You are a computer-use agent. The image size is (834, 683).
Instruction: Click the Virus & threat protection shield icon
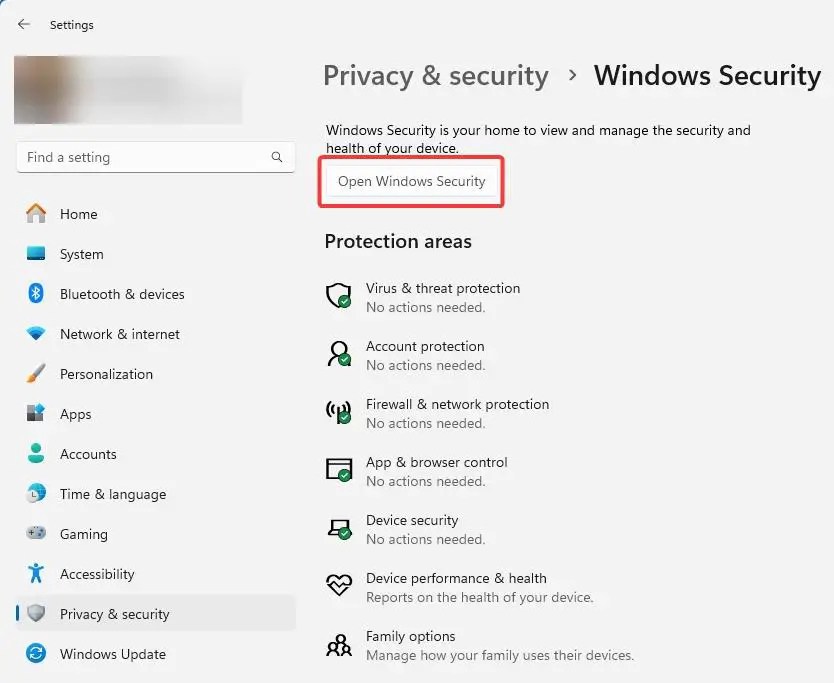(339, 296)
